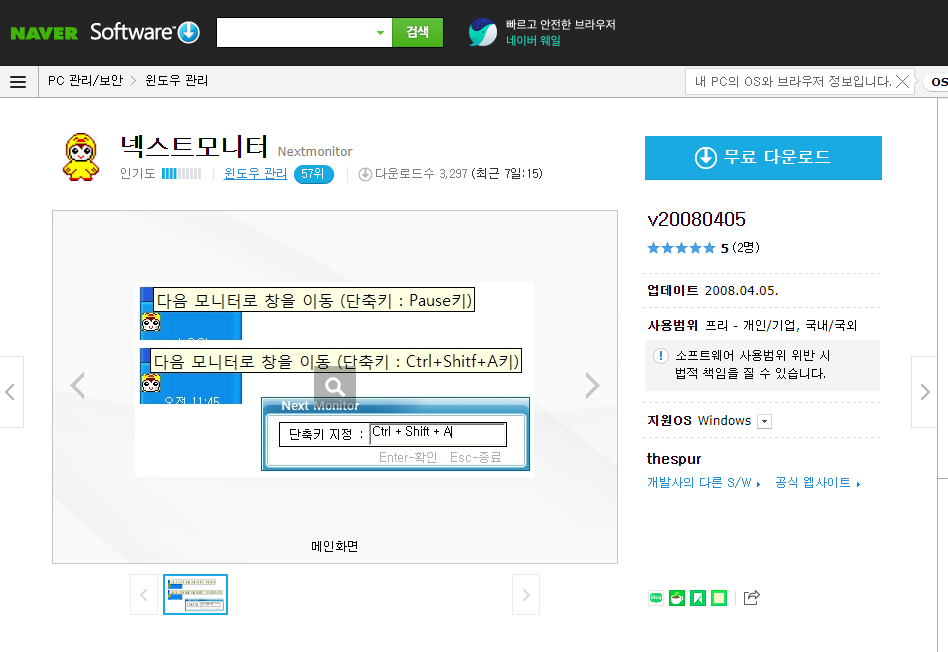Open the Naver Whale browser icon
Viewport: 948px width, 652px height.
pos(482,33)
